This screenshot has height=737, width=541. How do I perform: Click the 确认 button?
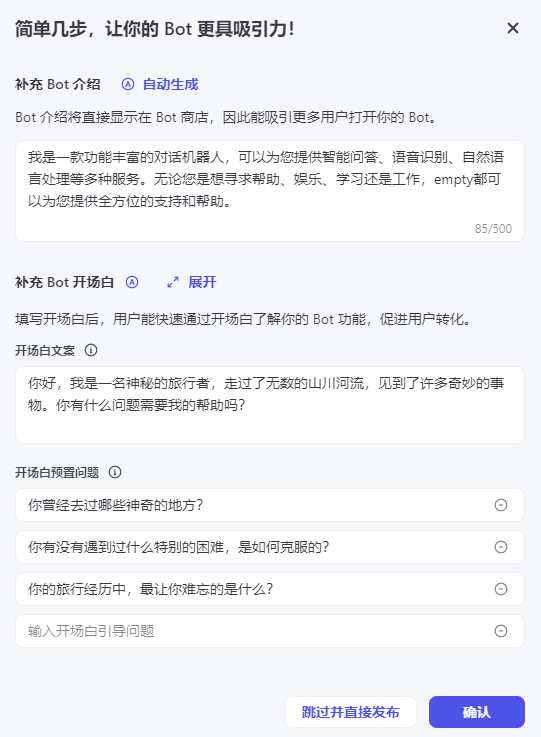[x=477, y=712]
